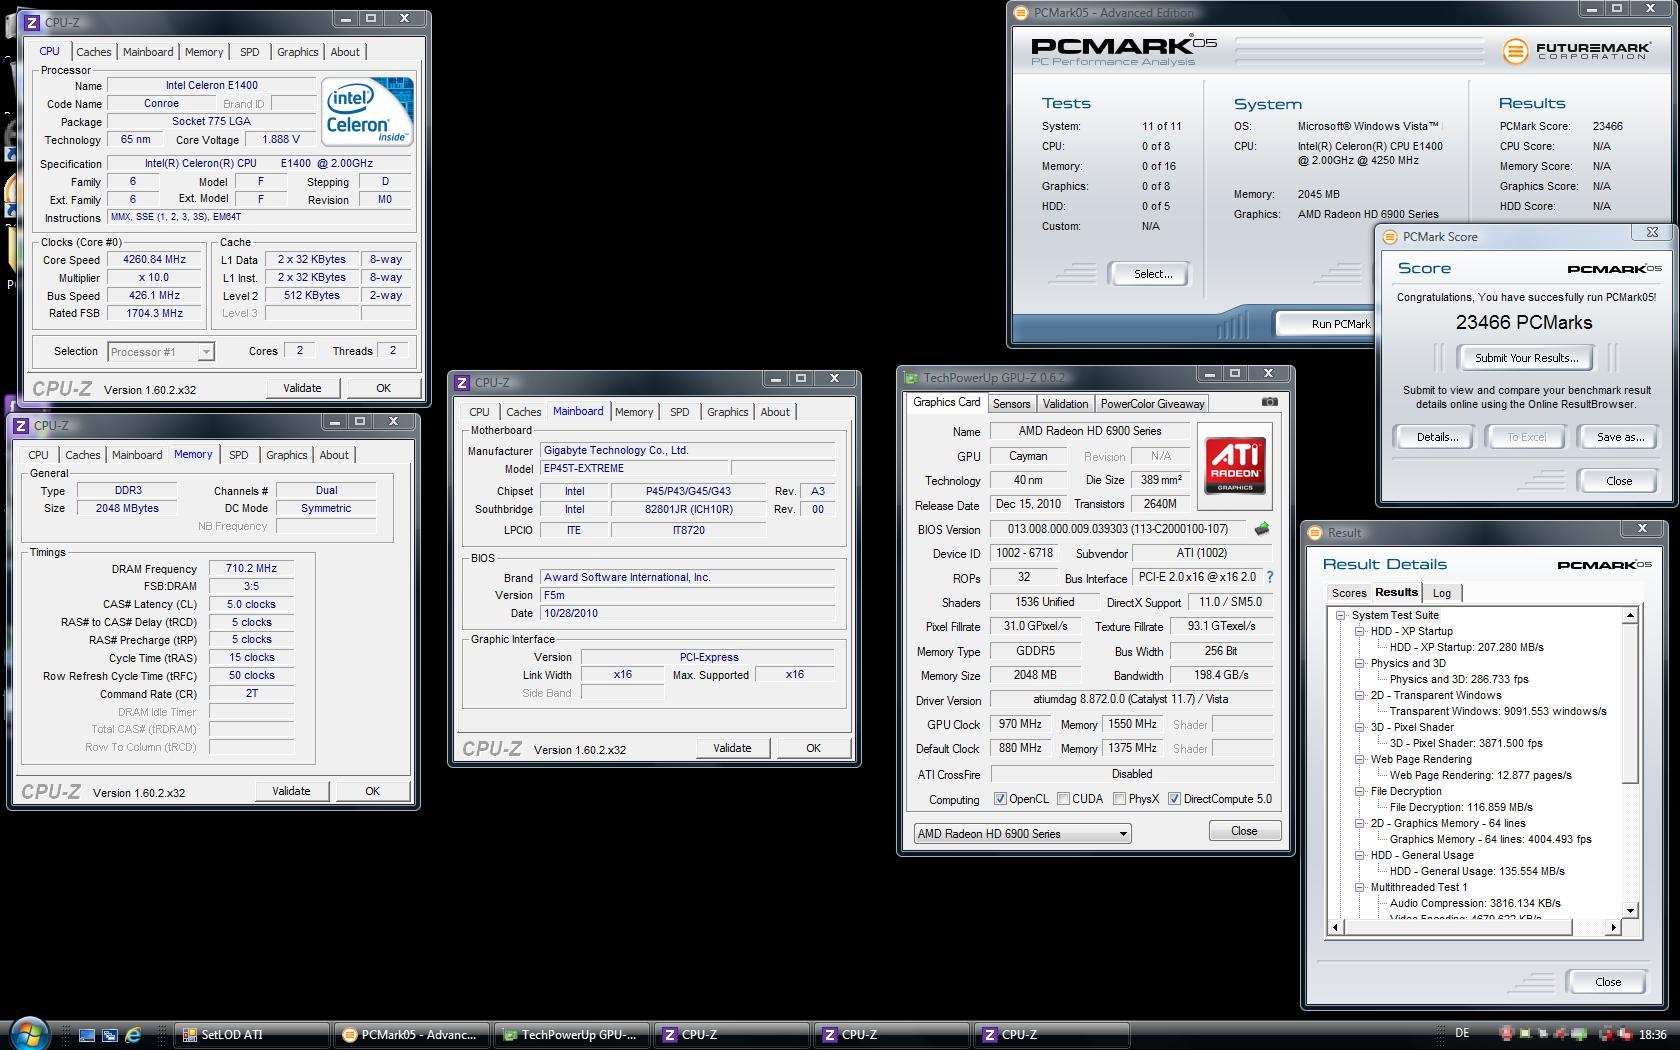
Task: Click the Result window title icon
Action: pyautogui.click(x=1315, y=532)
